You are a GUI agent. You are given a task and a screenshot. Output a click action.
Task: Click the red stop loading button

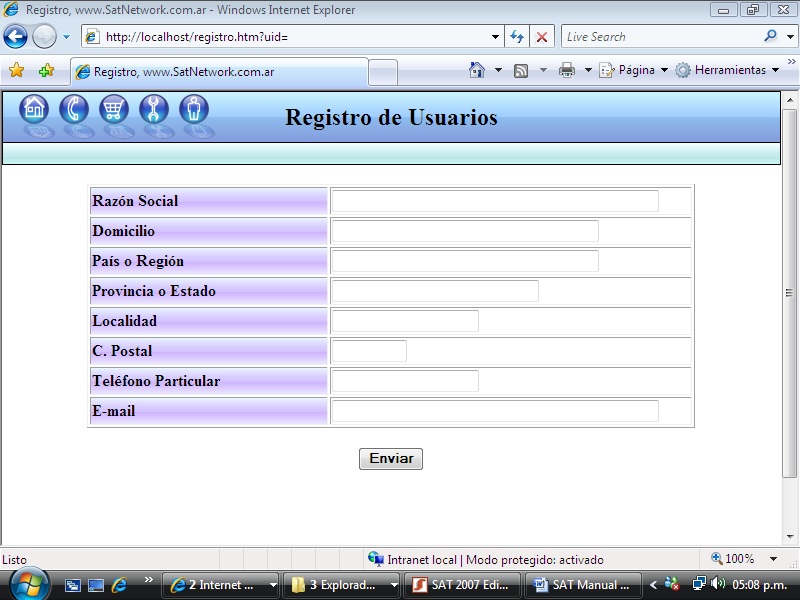point(542,37)
